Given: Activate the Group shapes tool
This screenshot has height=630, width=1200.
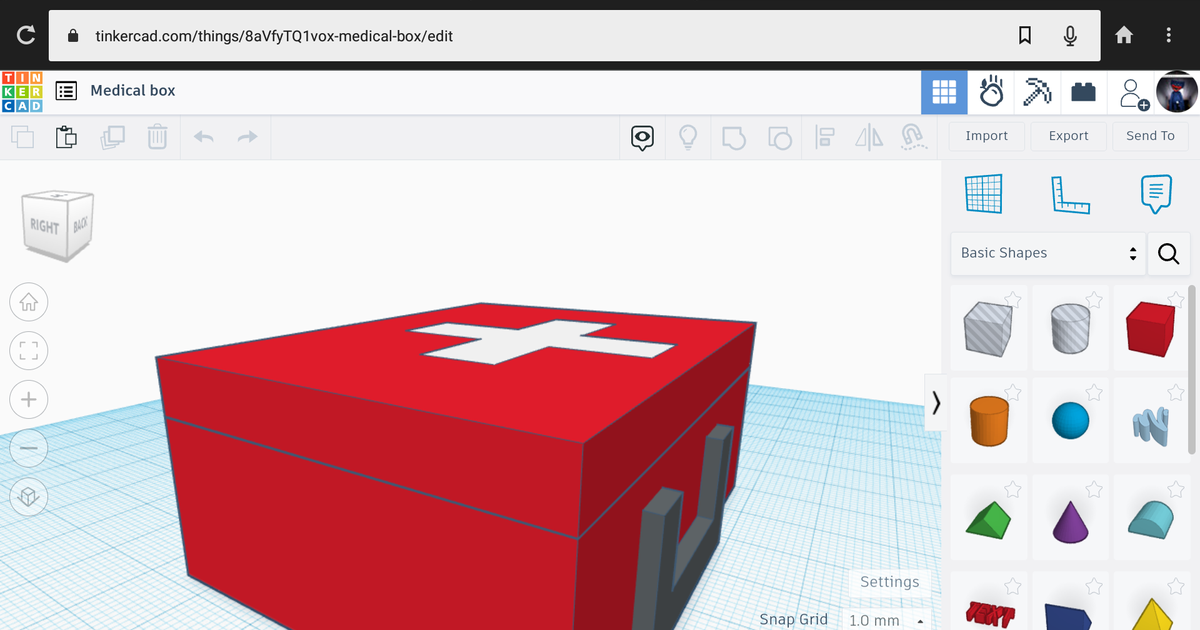Looking at the screenshot, I should click(734, 136).
